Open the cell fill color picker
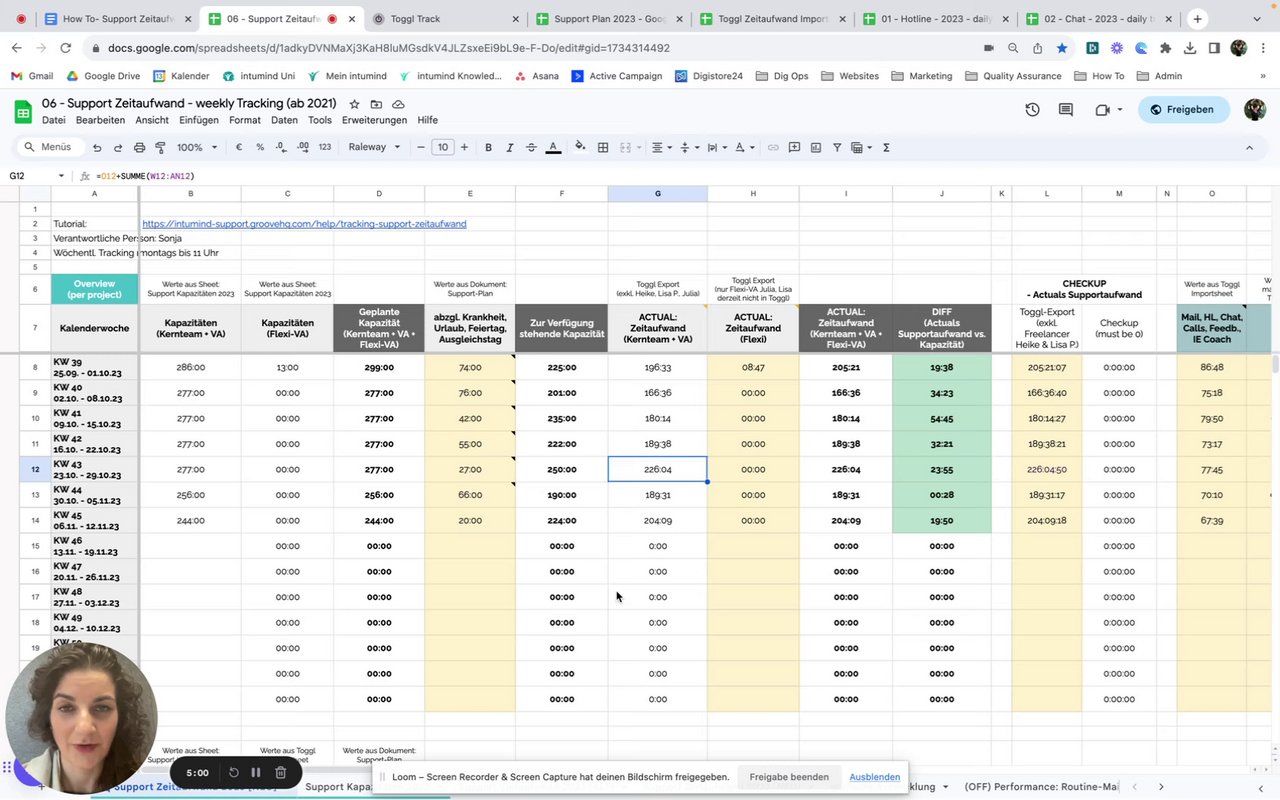 point(580,147)
